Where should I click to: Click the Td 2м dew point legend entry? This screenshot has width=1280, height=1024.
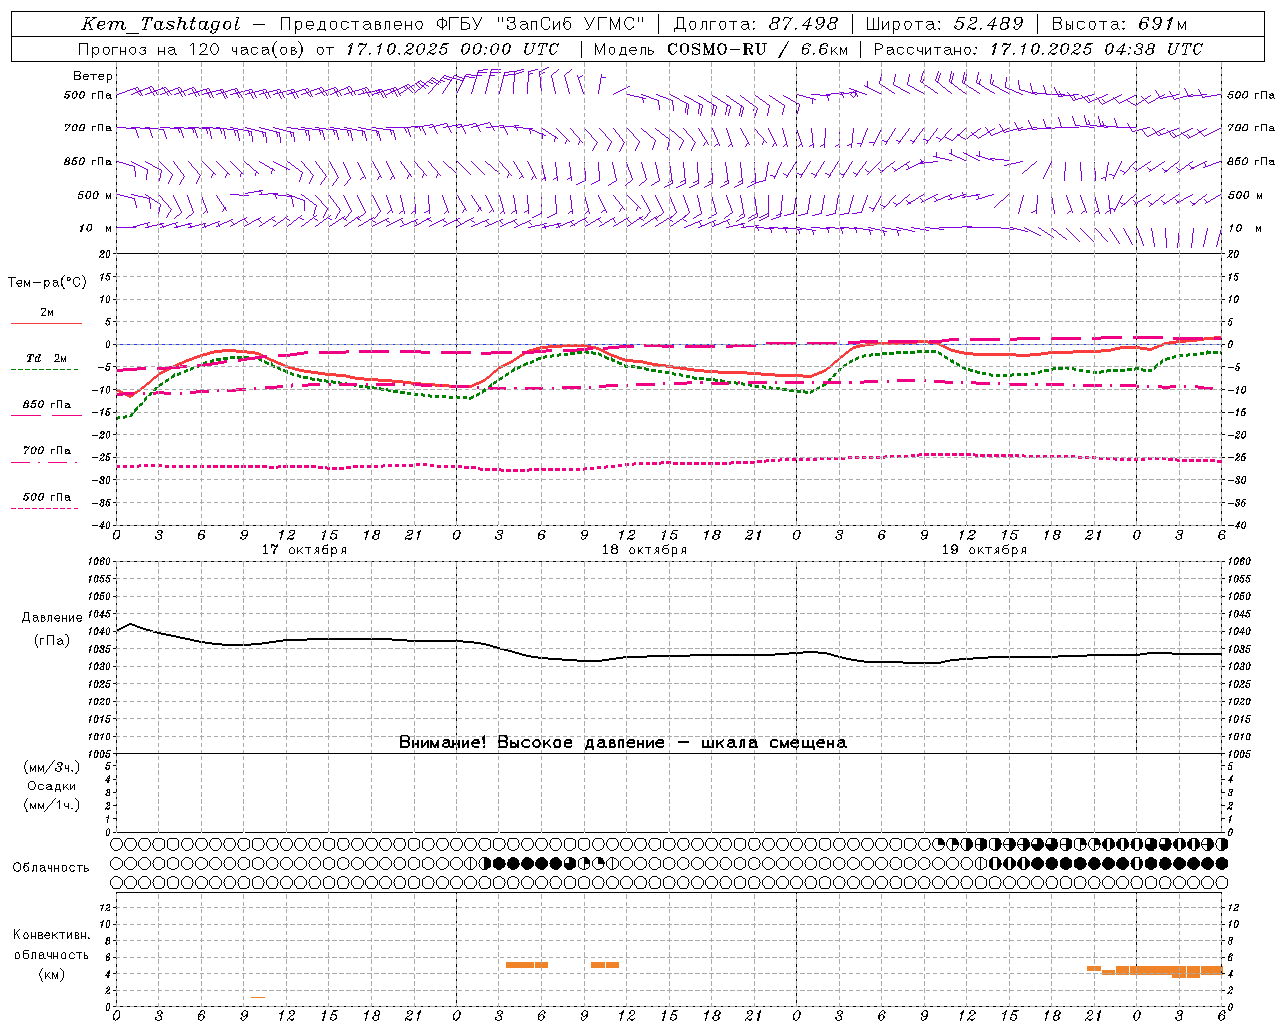pyautogui.click(x=46, y=358)
